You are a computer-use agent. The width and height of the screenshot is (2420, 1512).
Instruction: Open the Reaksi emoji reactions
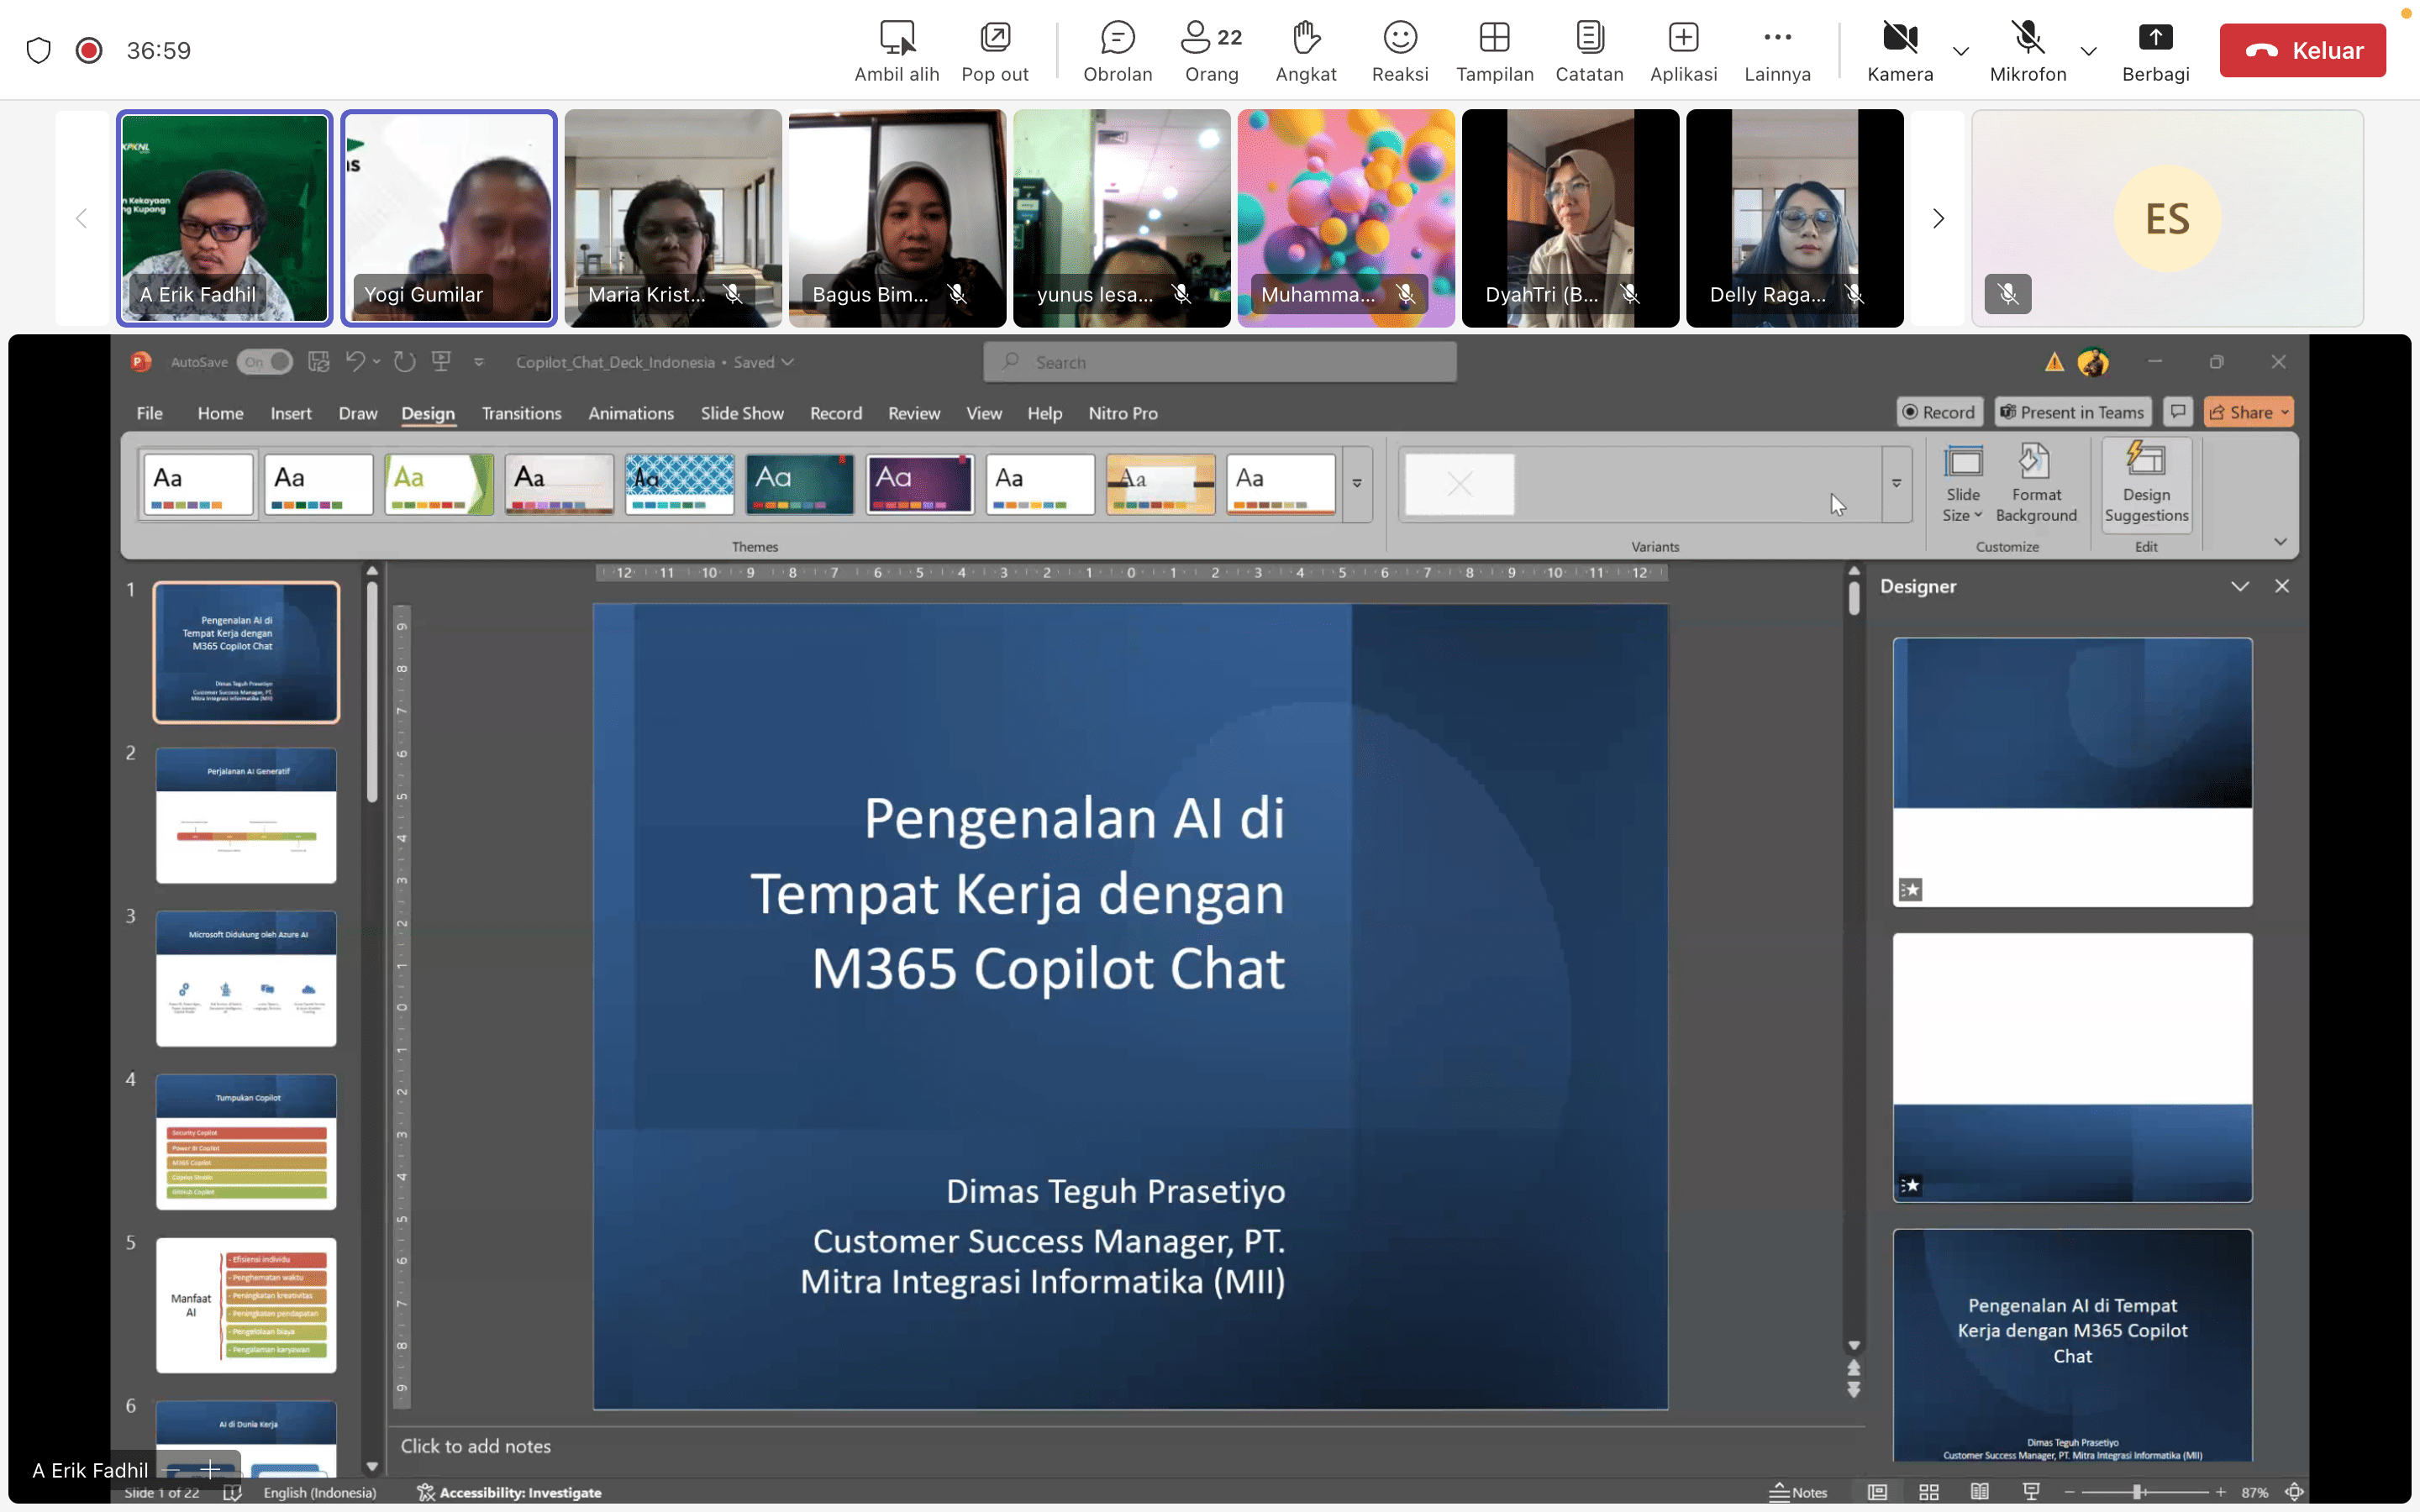(x=1399, y=50)
